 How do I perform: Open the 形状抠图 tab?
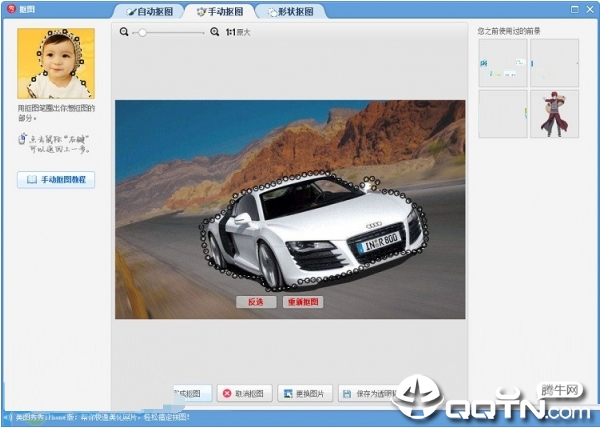290,12
